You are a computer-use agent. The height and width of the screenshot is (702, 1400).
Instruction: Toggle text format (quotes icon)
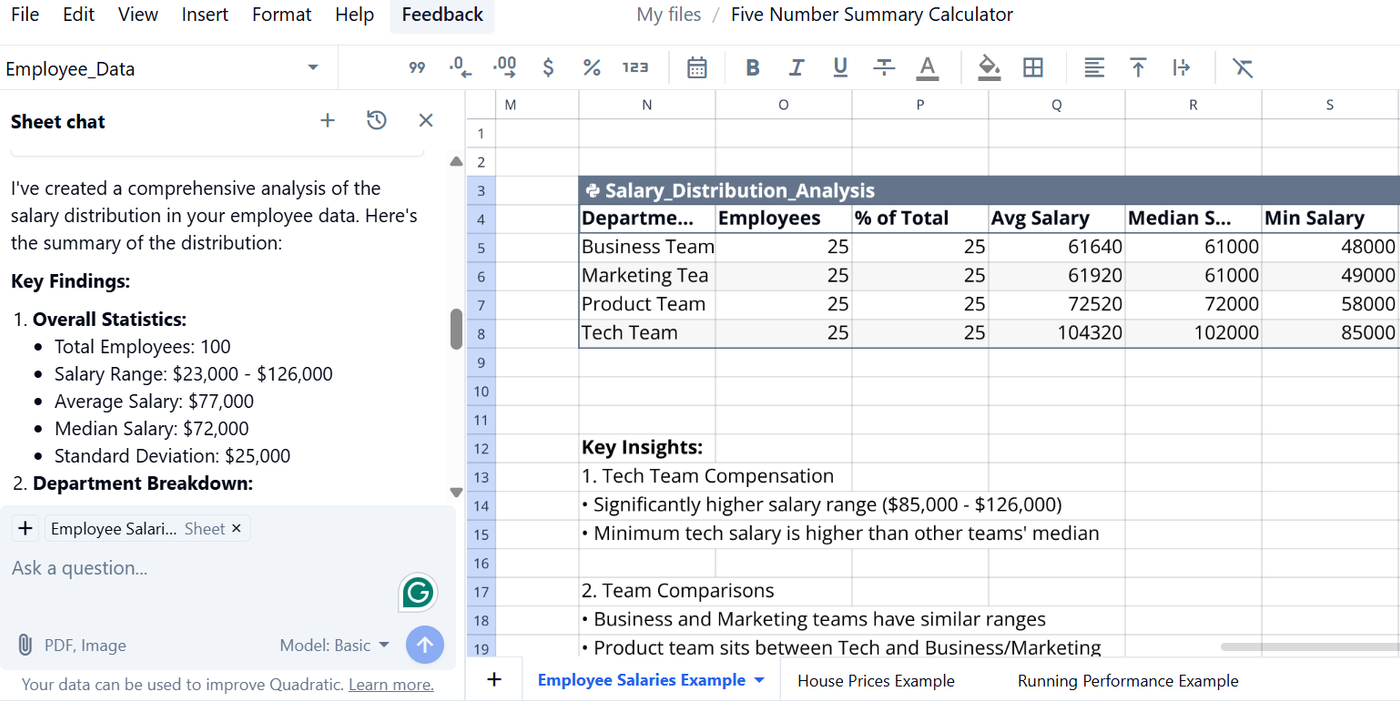(417, 68)
